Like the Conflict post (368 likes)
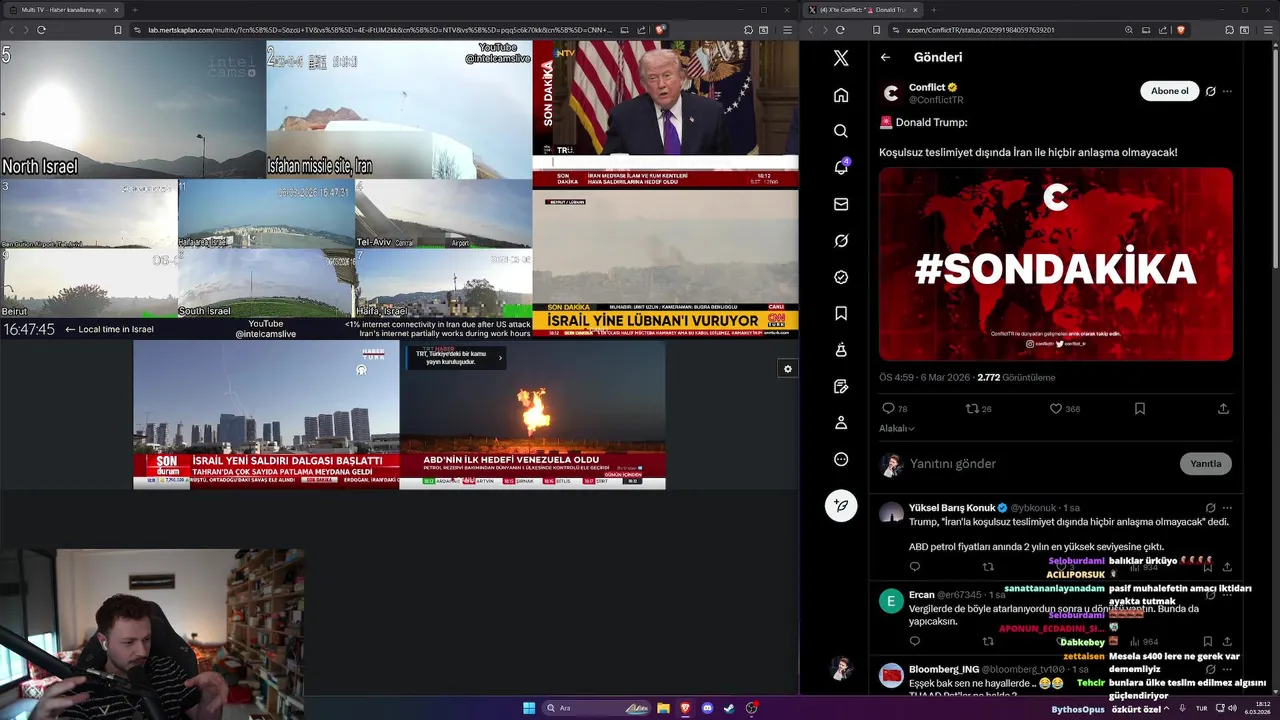 coord(1064,408)
